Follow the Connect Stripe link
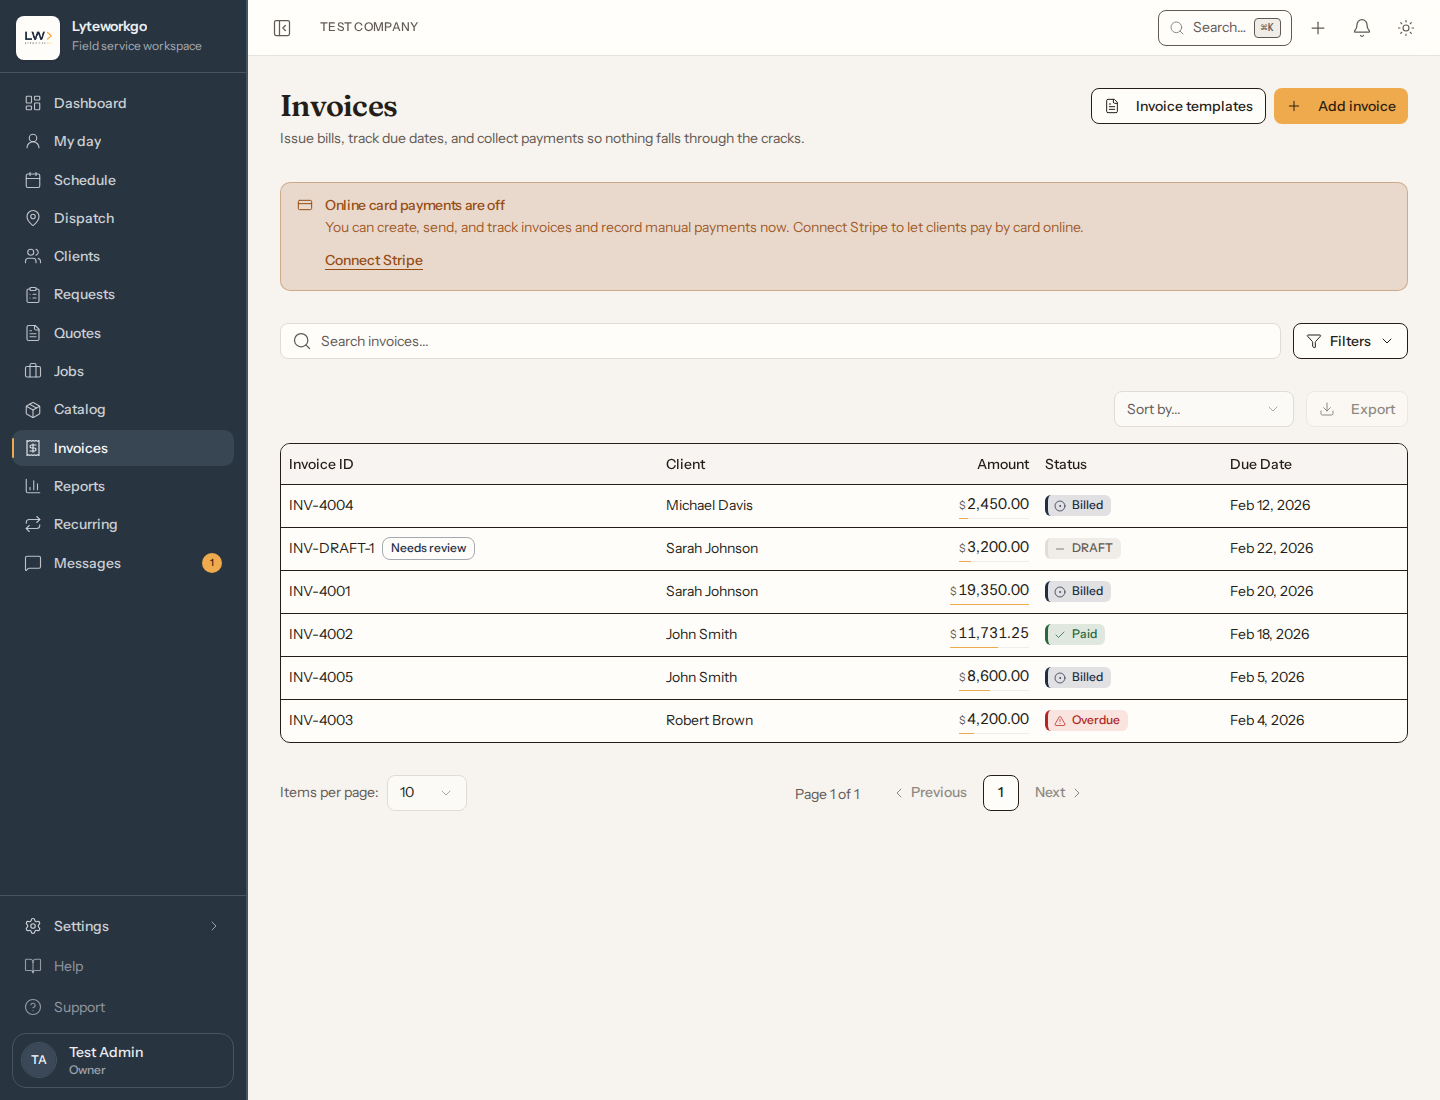Viewport: 1440px width, 1100px height. (374, 260)
